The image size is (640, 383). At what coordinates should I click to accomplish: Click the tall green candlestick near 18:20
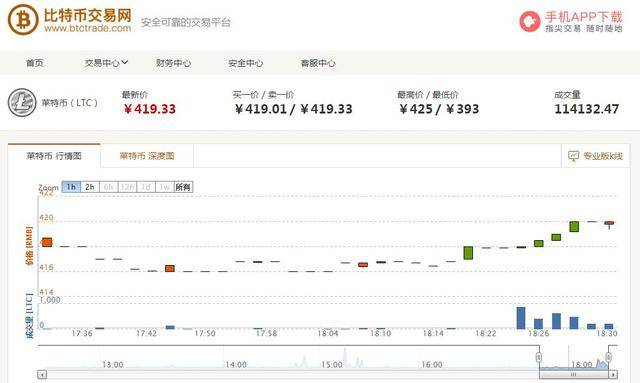[468, 253]
